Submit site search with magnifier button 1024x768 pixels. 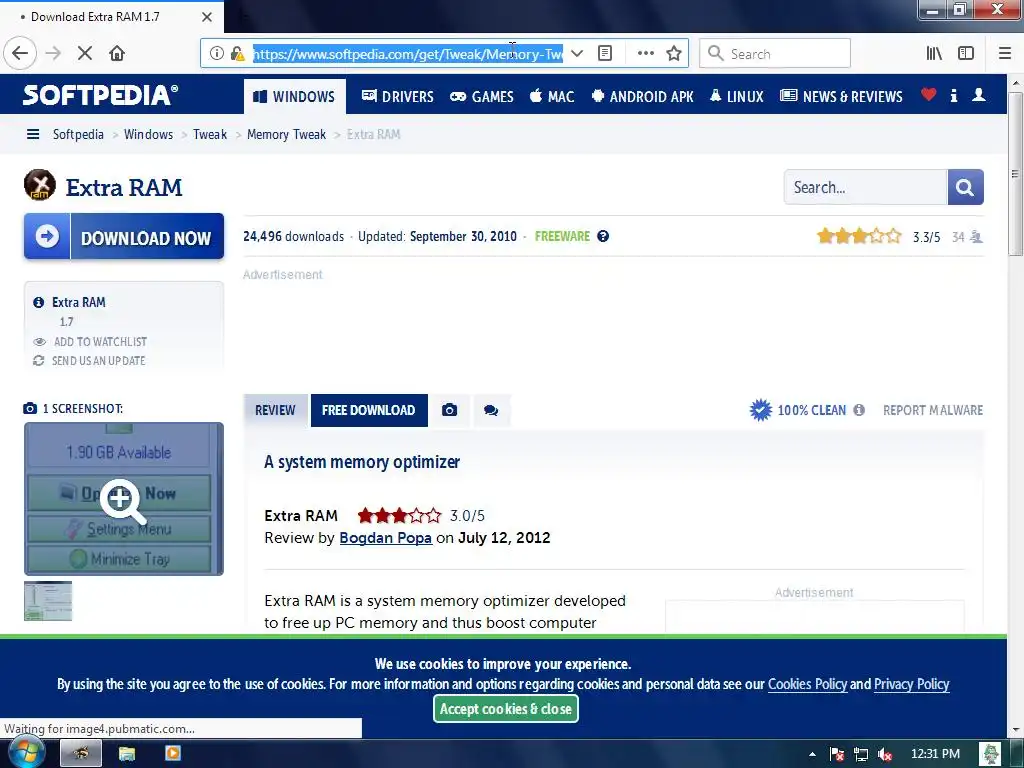tap(965, 187)
